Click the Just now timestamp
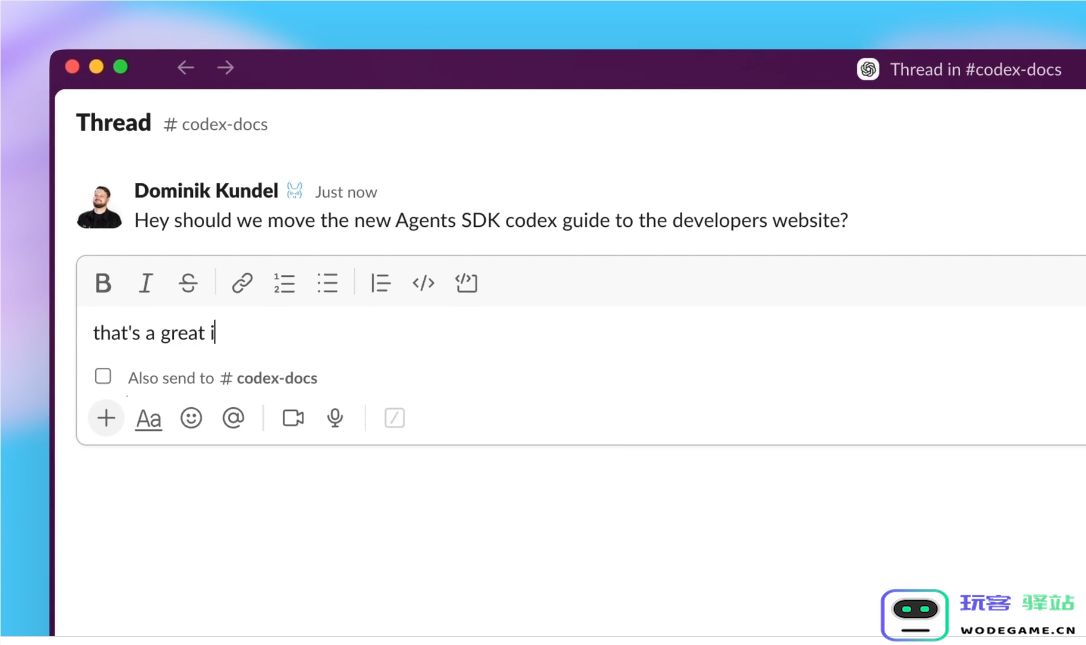The height and width of the screenshot is (645, 1086). [346, 192]
